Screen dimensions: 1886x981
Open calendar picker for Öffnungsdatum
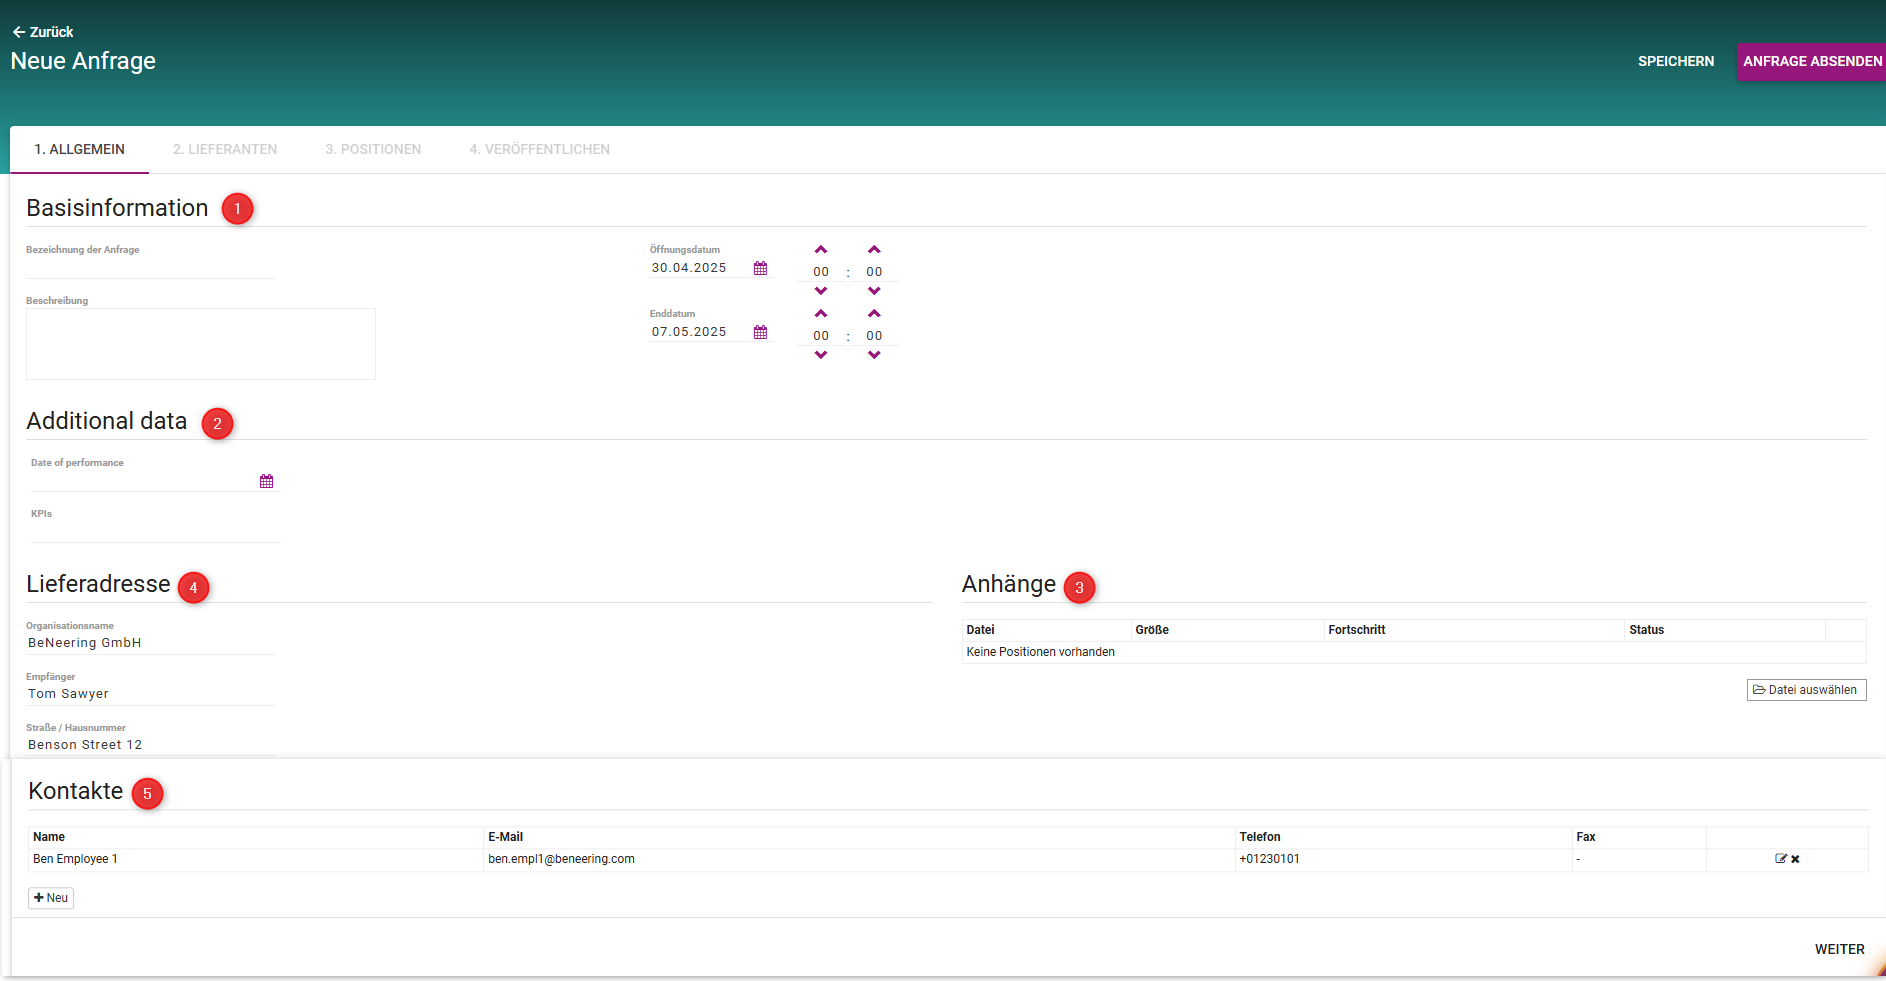[760, 268]
